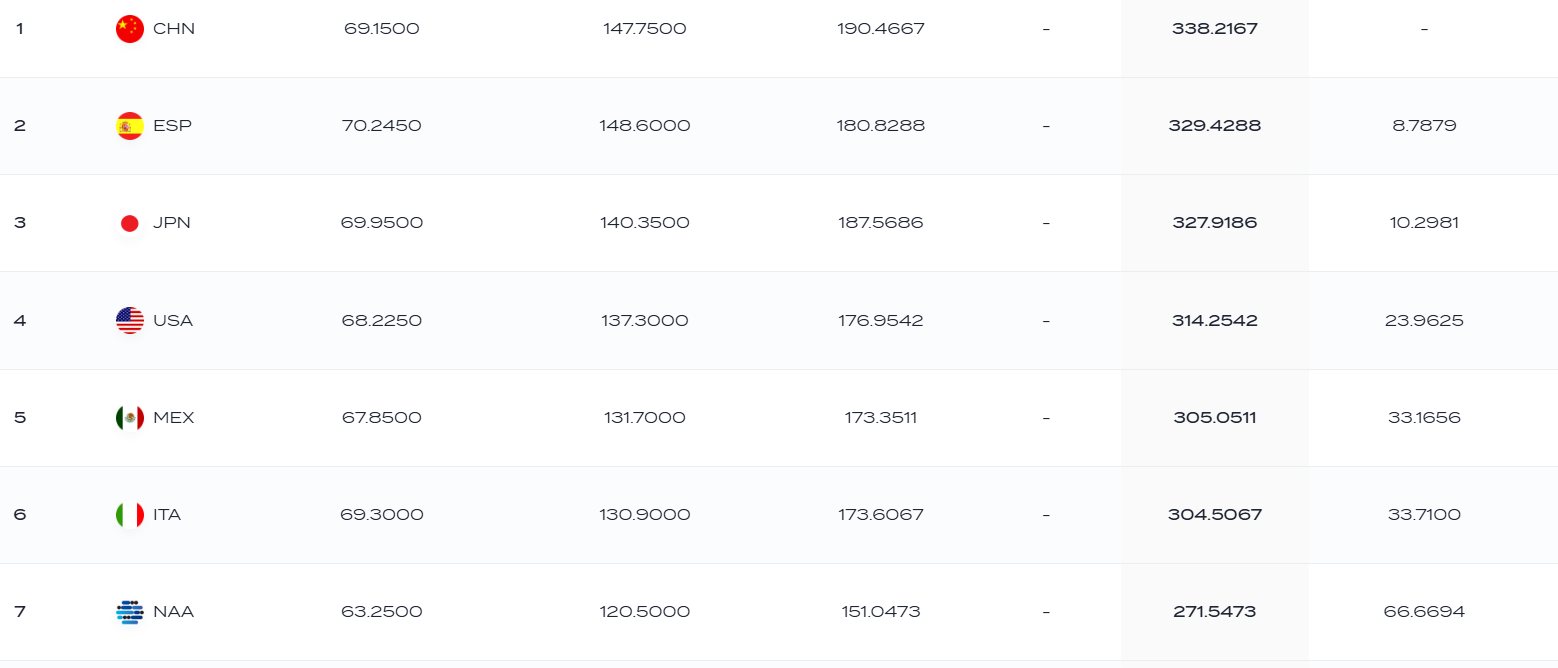The height and width of the screenshot is (668, 1558).
Task: Click the USA flag icon
Action: 130,320
